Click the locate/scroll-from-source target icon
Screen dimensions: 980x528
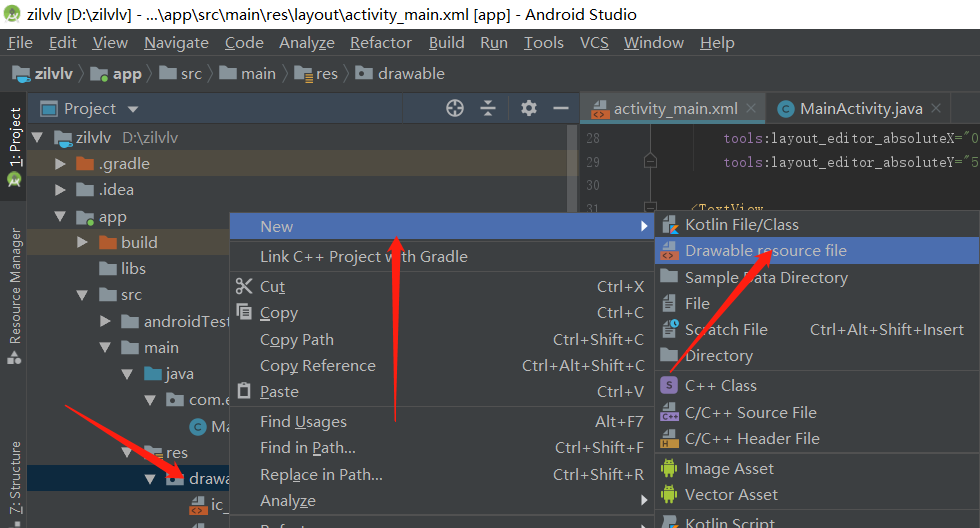(455, 108)
